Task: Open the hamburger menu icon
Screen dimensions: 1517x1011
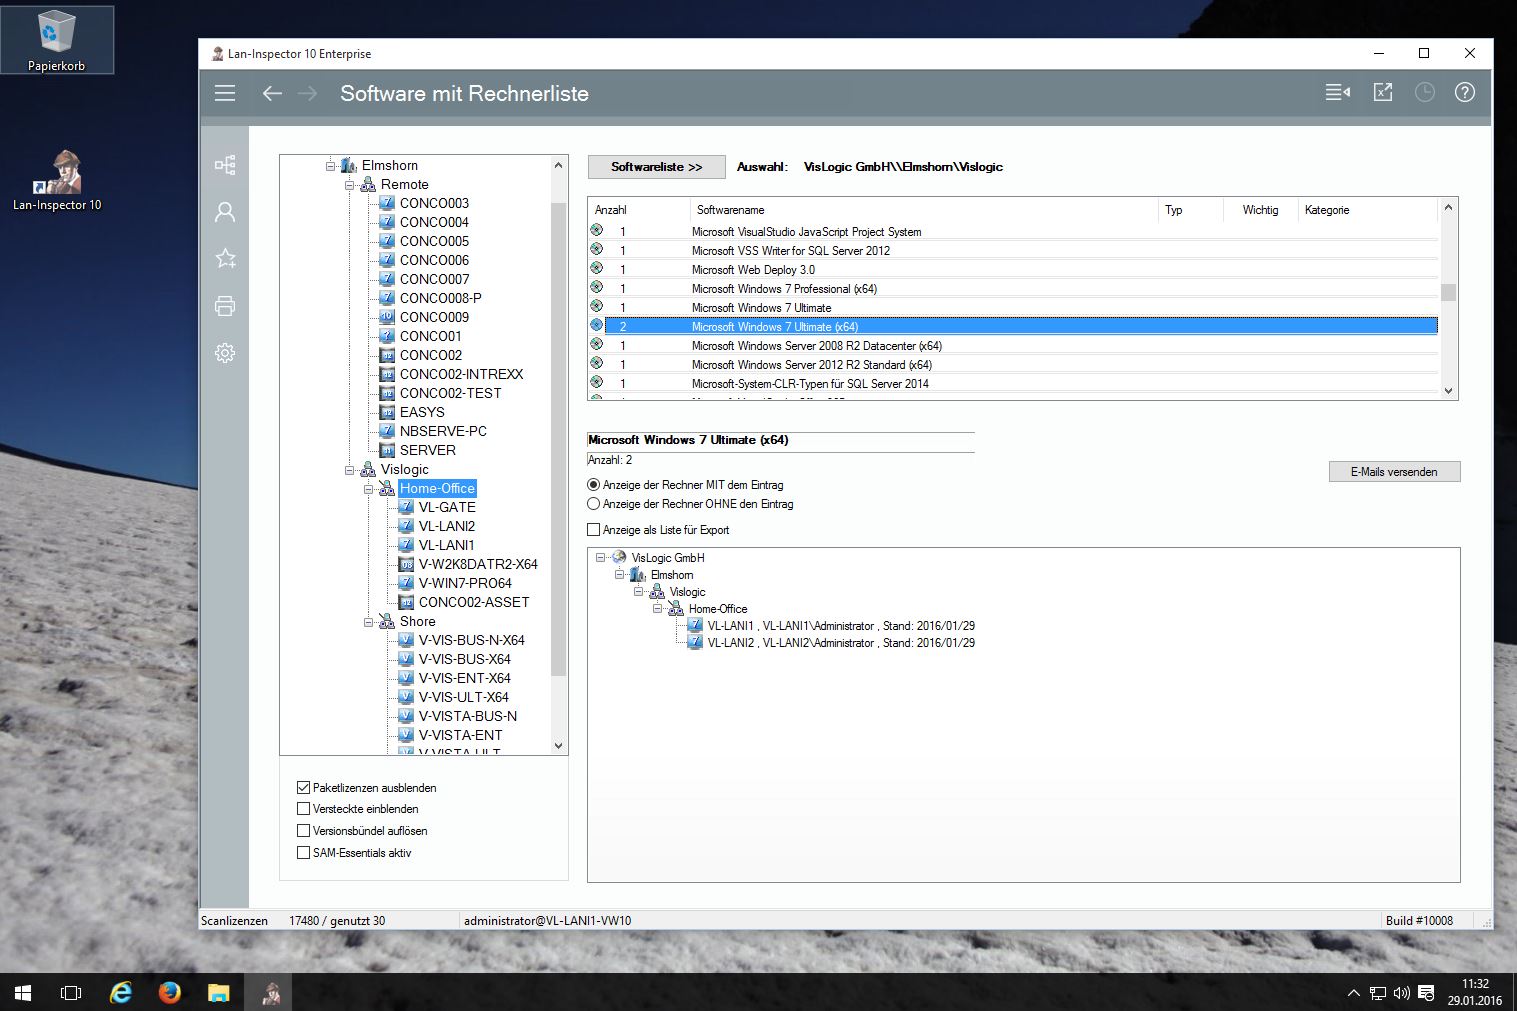Action: coord(225,93)
